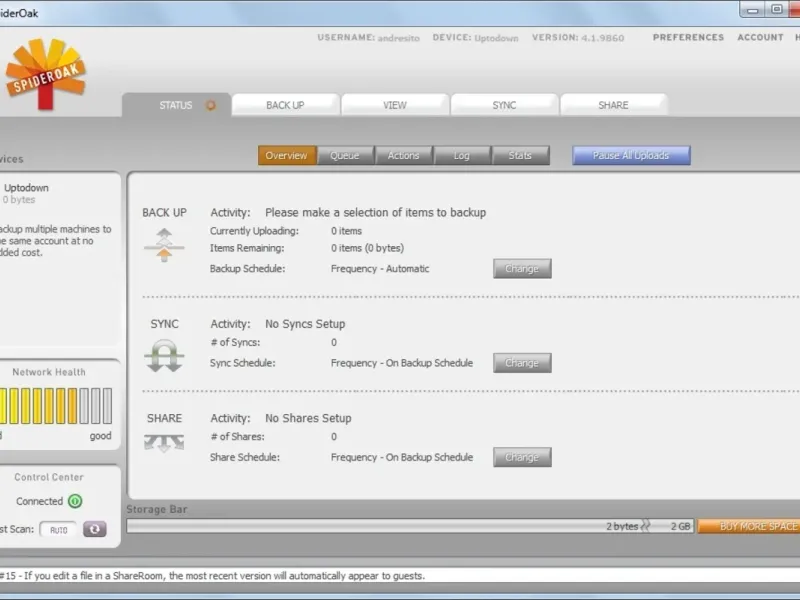The width and height of the screenshot is (800, 600).
Task: Click the tip text about ShareRoom
Action: tap(212, 576)
